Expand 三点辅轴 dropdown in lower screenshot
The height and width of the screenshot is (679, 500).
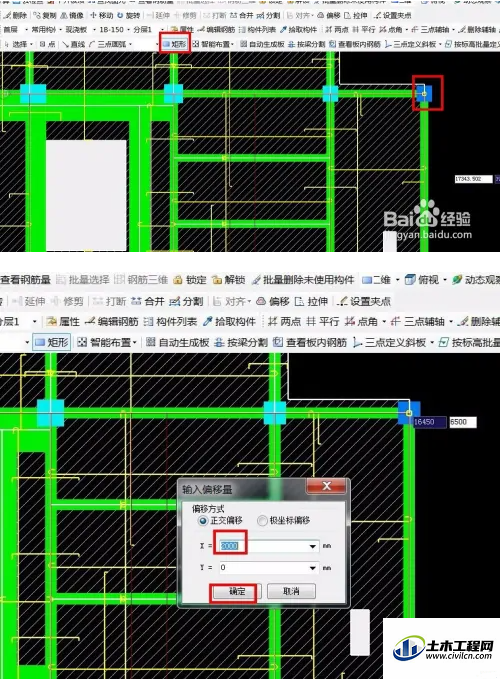[451, 322]
